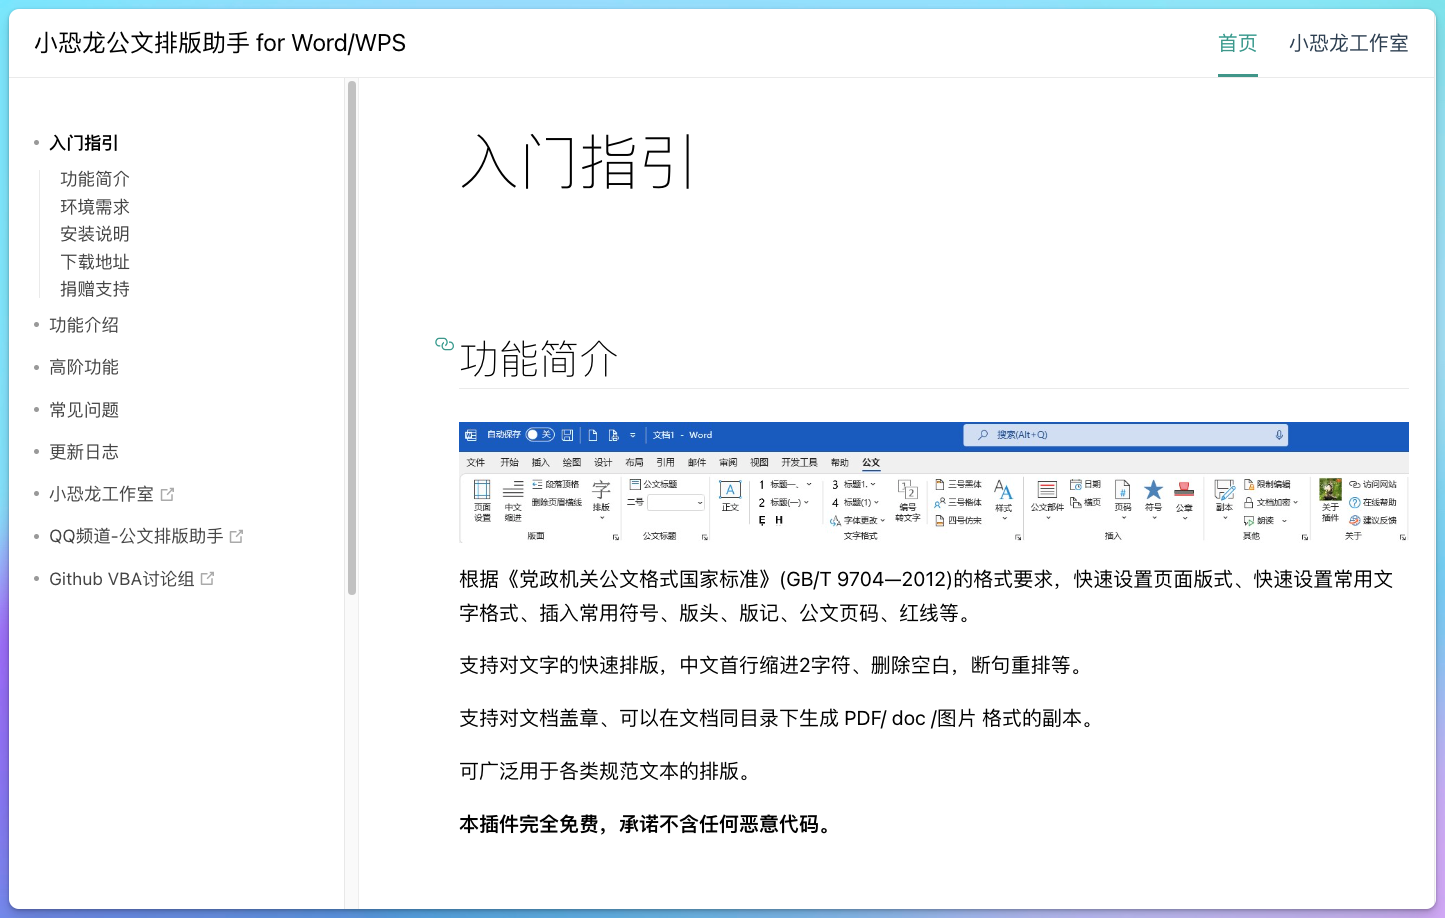Click the 文档加密 lock icon
Screen dimensions: 1445x918
[x=1249, y=503]
